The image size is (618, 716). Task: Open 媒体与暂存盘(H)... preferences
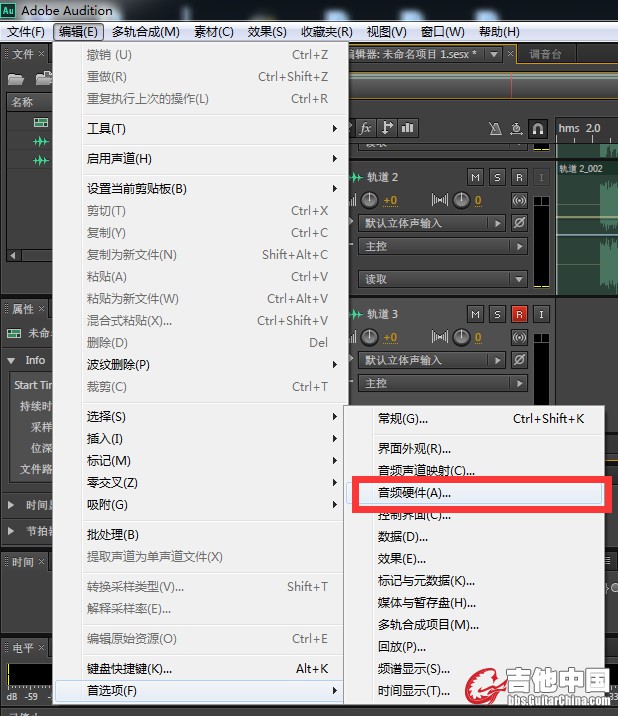click(475, 603)
